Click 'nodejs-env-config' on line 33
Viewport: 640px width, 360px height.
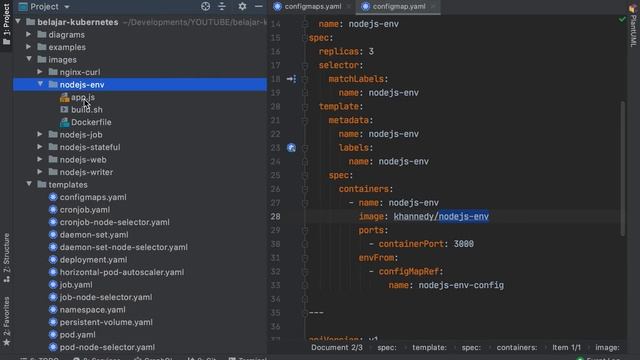tap(461, 285)
